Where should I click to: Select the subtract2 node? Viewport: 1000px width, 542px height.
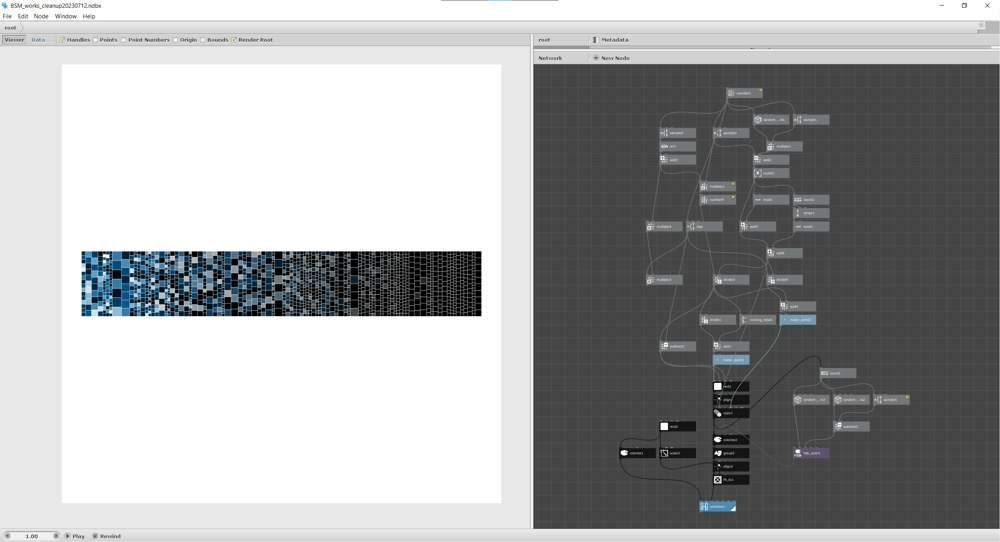[x=851, y=427]
